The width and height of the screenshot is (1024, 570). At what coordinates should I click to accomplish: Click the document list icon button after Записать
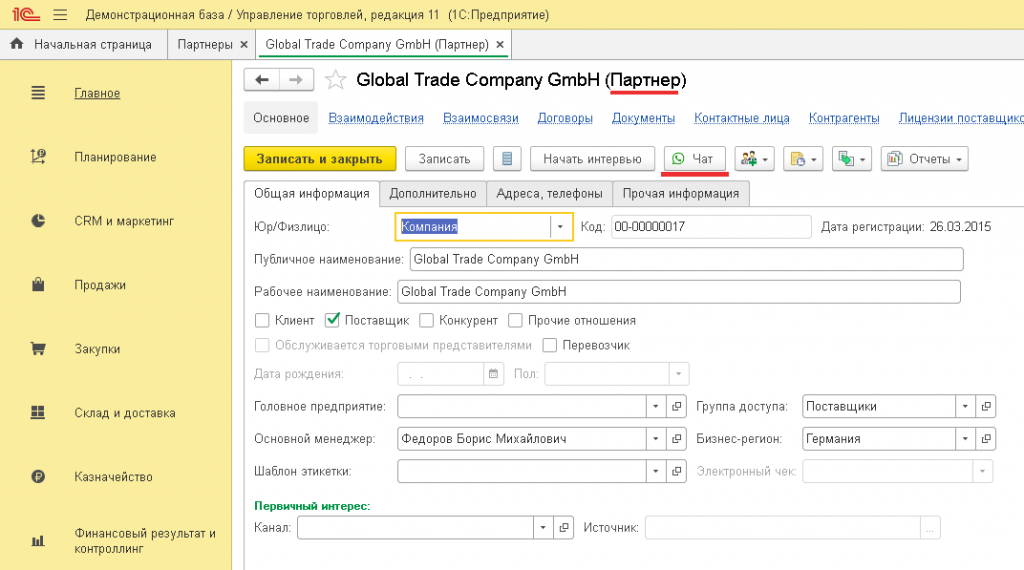click(x=507, y=159)
